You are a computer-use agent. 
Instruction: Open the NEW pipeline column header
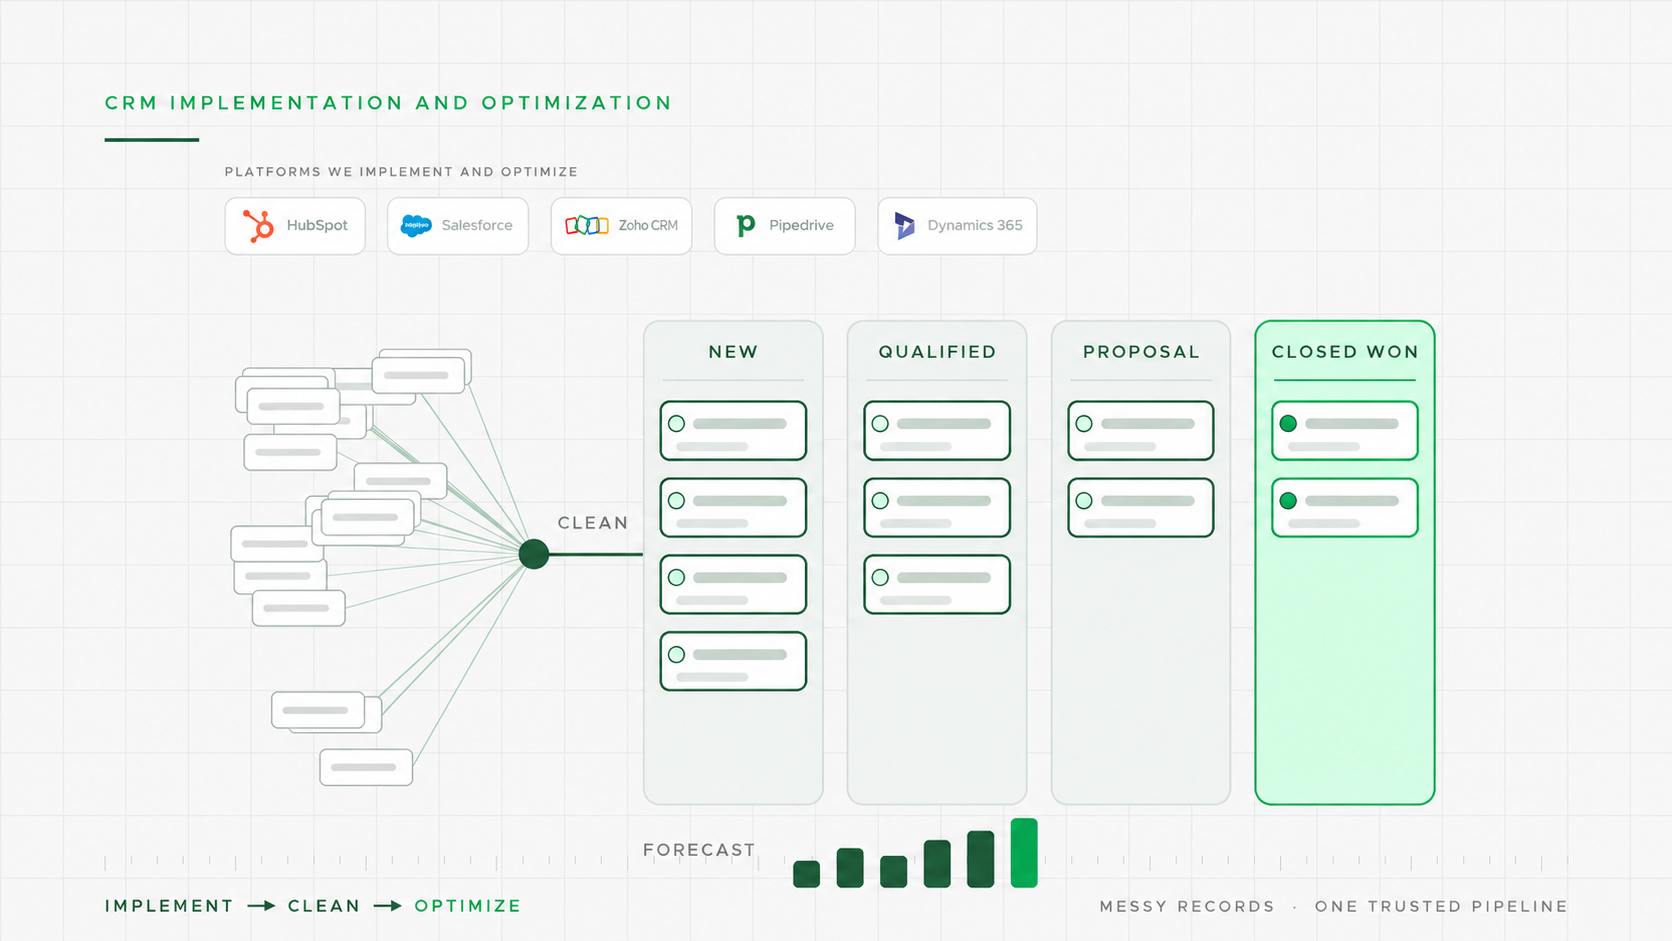tap(733, 352)
